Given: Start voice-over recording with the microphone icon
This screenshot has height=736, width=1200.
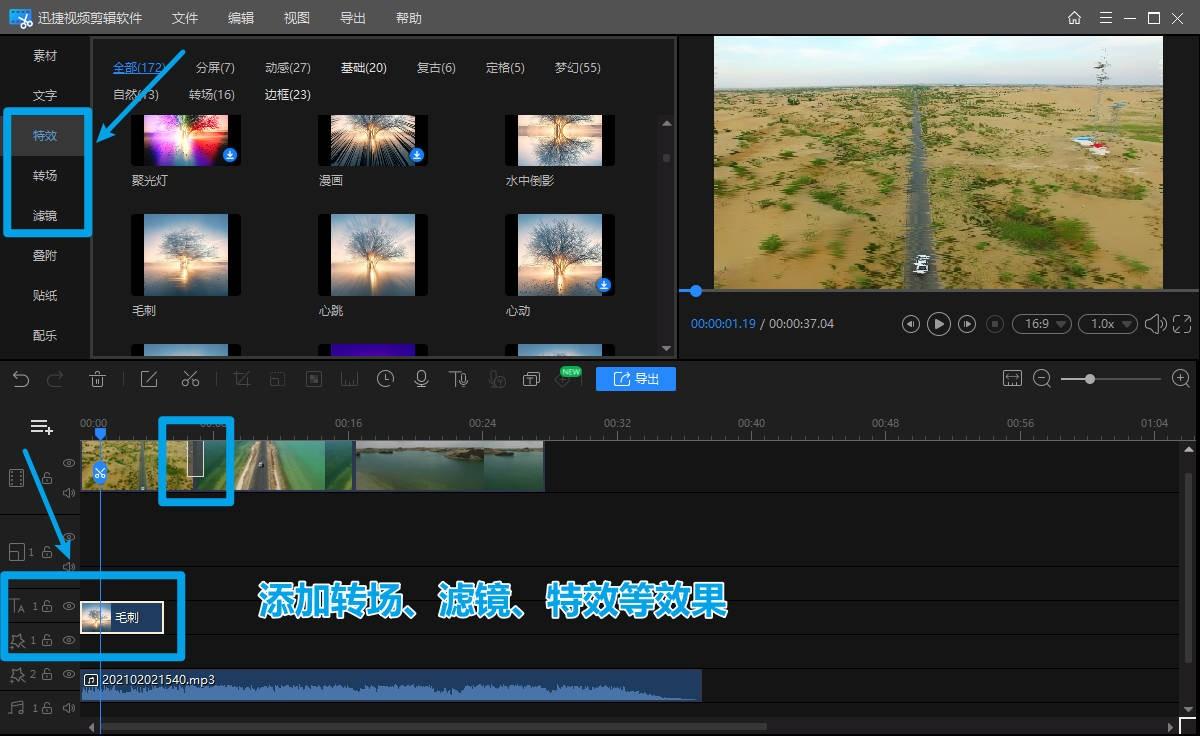Looking at the screenshot, I should pyautogui.click(x=422, y=379).
